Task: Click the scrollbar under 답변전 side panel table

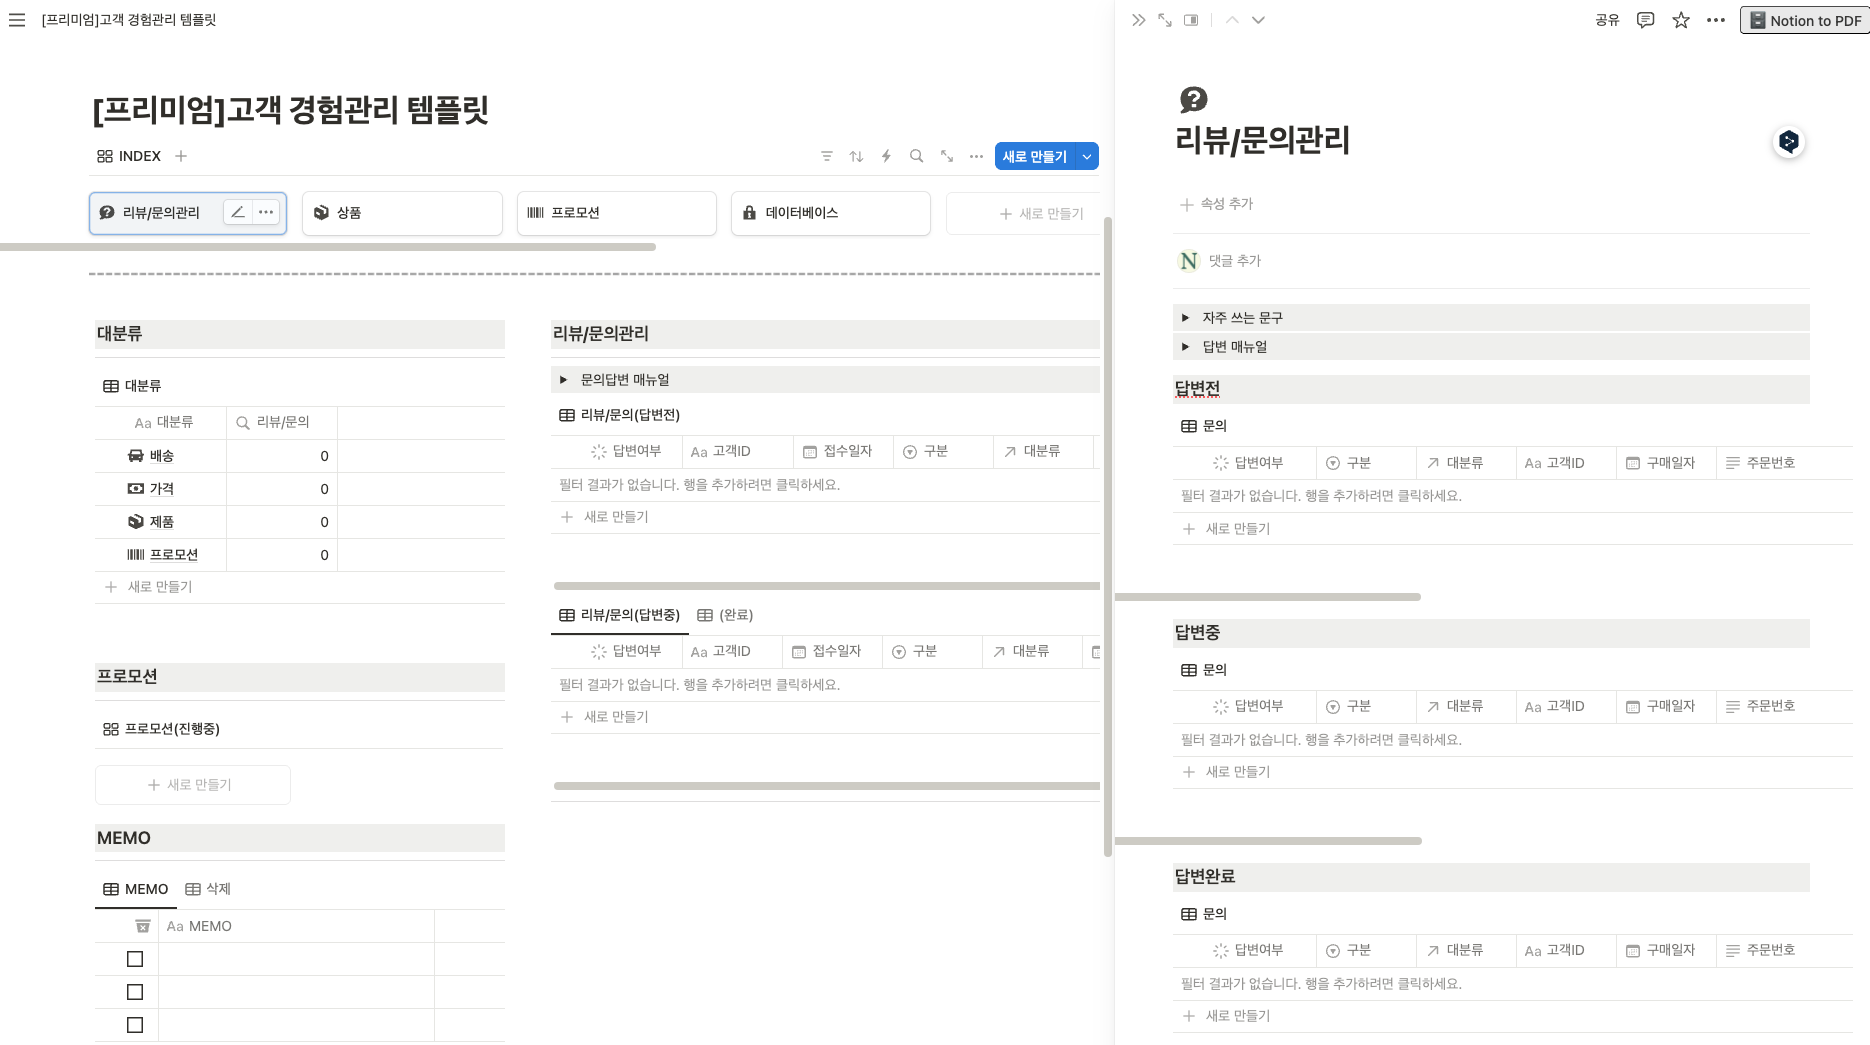Action: (x=1268, y=597)
